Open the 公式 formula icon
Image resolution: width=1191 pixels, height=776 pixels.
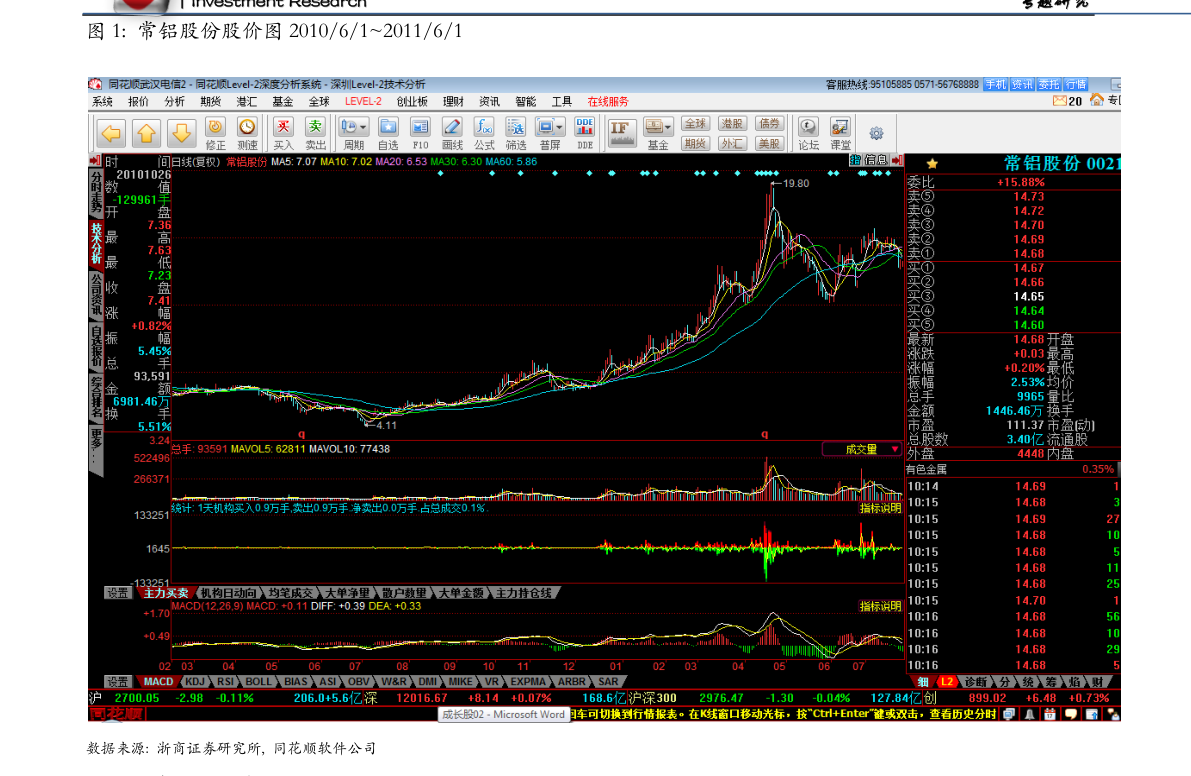[x=484, y=133]
